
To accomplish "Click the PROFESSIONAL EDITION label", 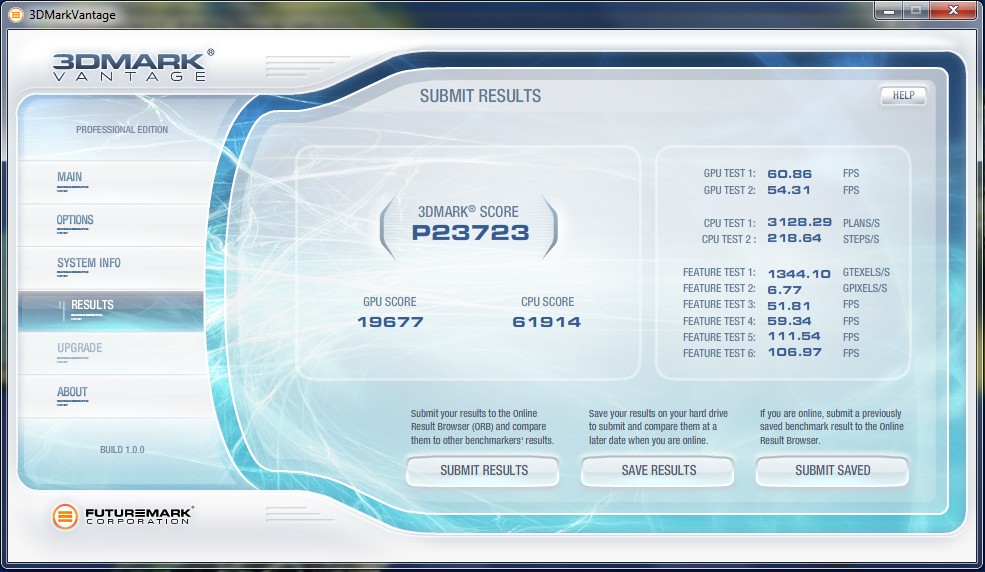I will coord(122,130).
